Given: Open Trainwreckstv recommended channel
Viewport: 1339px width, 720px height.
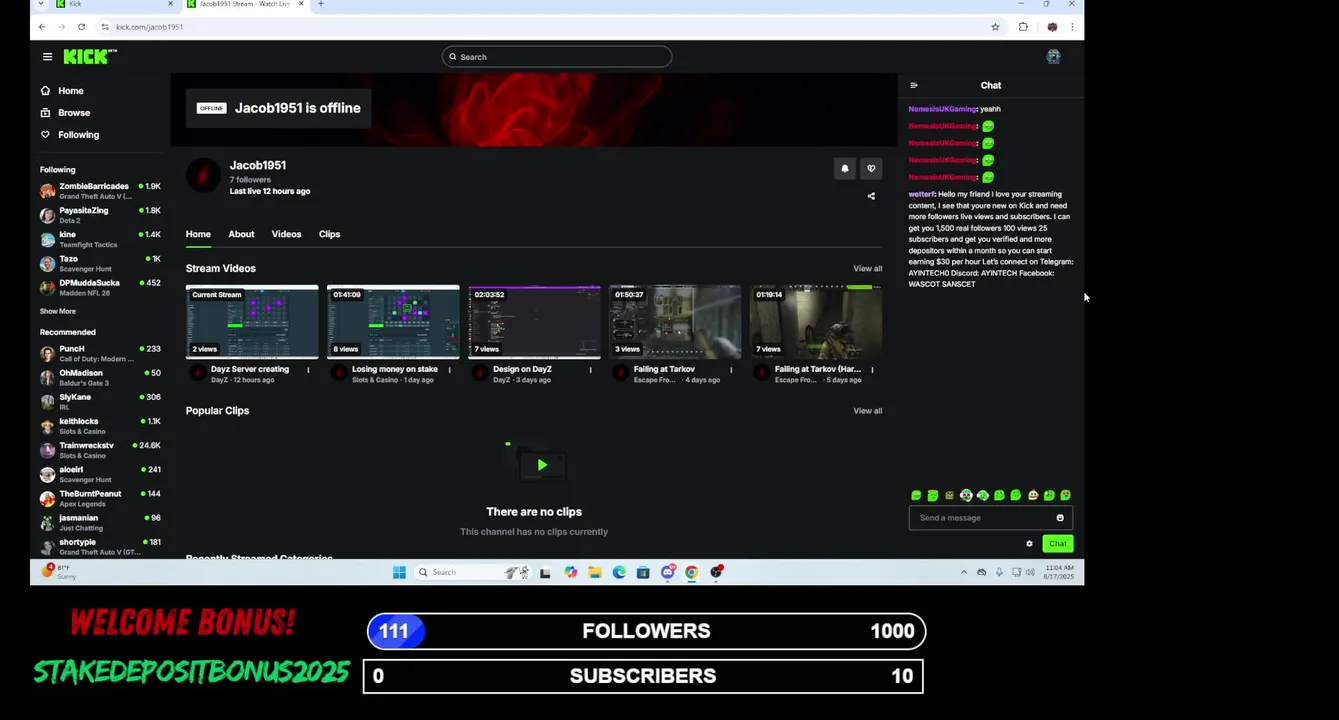Looking at the screenshot, I should (100, 450).
